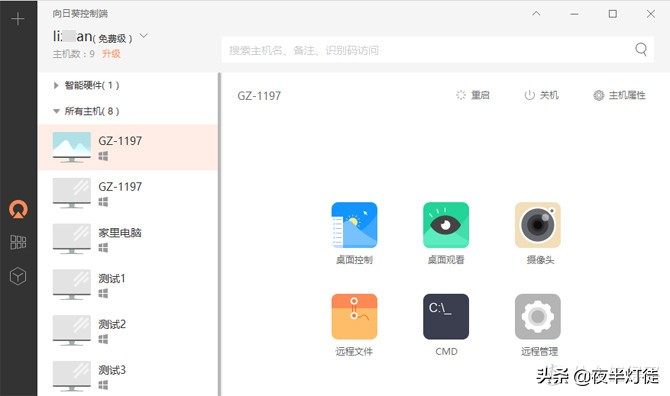Close the Sunflower window

[x=650, y=14]
